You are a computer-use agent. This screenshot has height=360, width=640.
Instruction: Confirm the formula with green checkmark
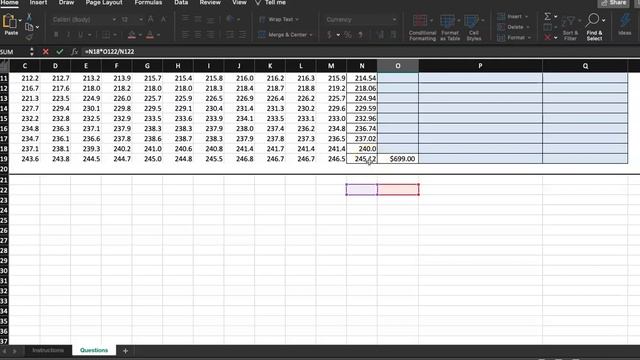(x=60, y=51)
